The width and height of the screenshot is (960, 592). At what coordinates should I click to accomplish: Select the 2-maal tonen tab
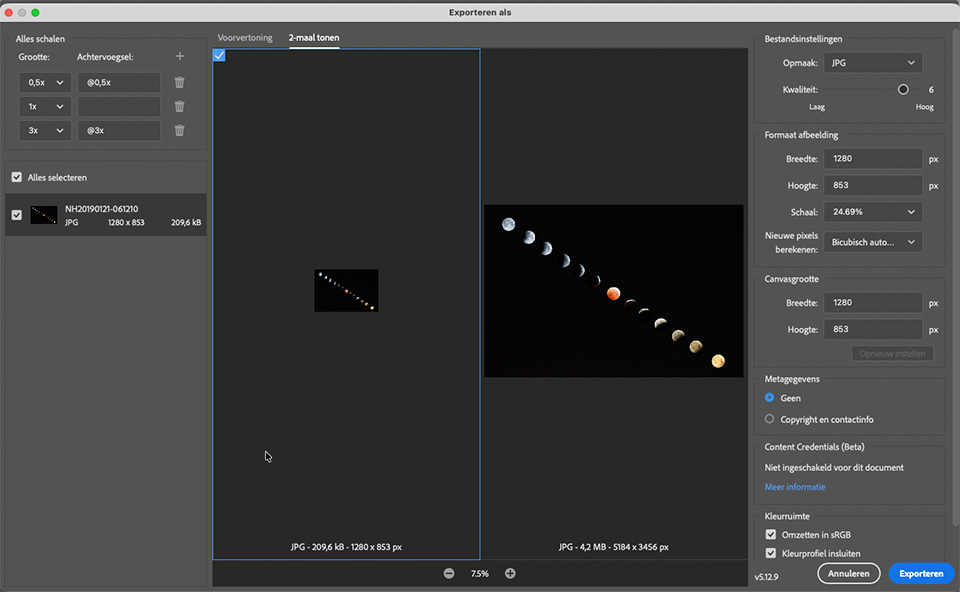(x=314, y=38)
